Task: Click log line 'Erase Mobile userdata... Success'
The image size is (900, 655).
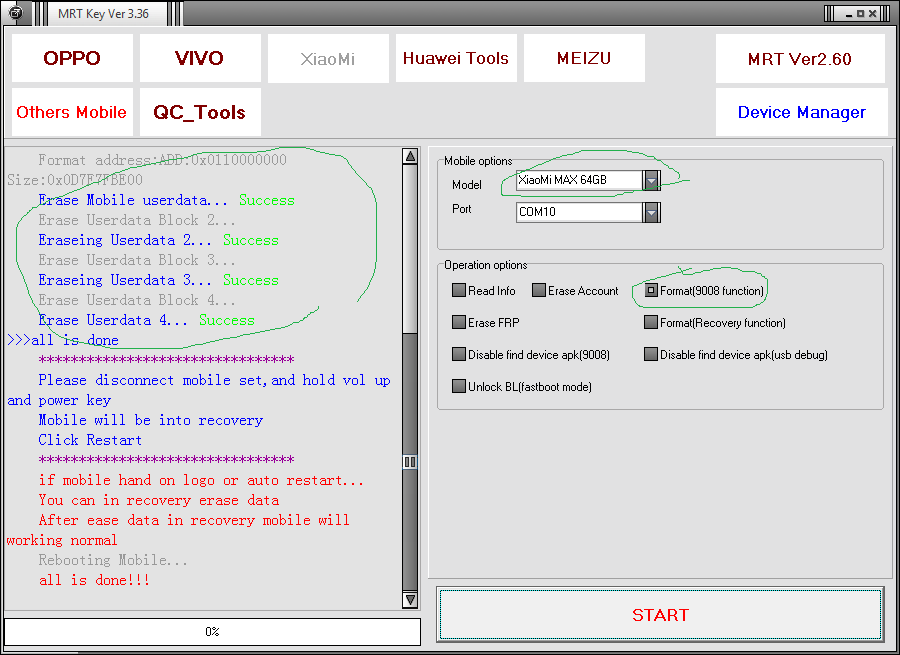Action: (166, 200)
